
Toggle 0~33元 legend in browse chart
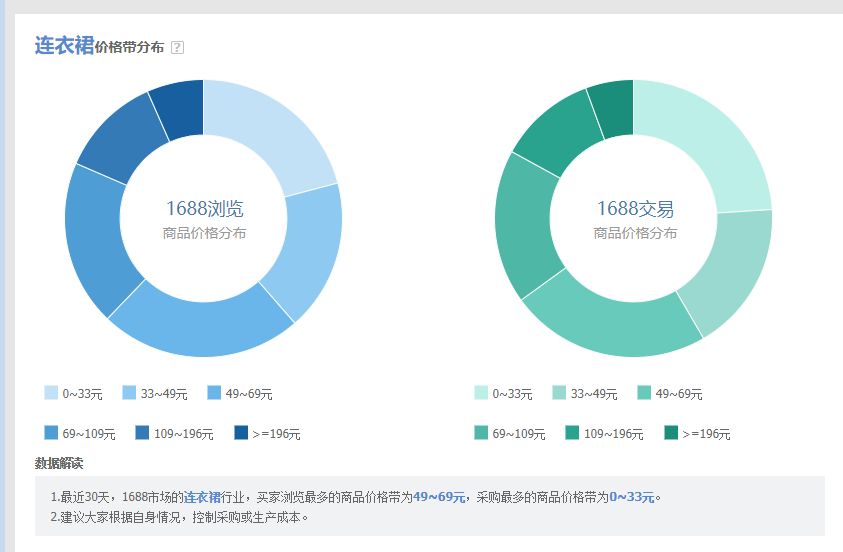pyautogui.click(x=73, y=393)
